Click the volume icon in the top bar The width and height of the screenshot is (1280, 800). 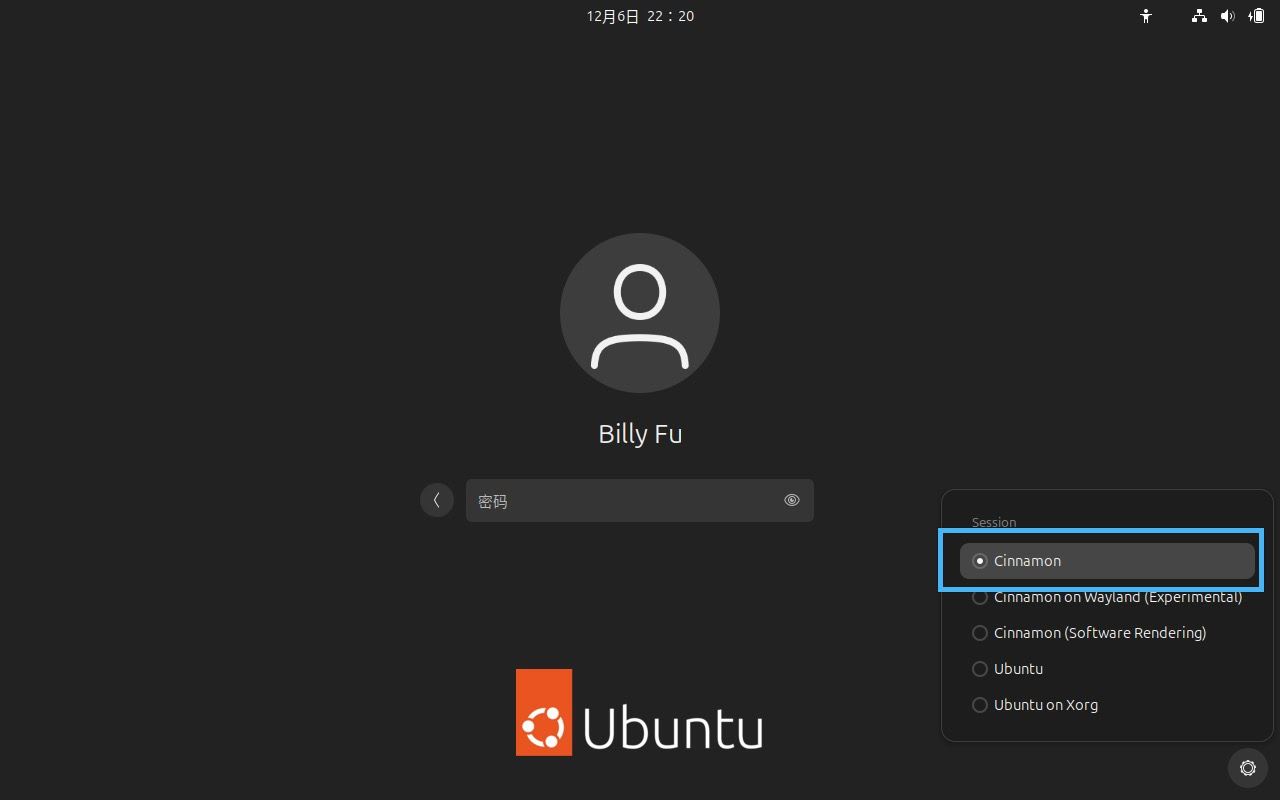(1228, 16)
